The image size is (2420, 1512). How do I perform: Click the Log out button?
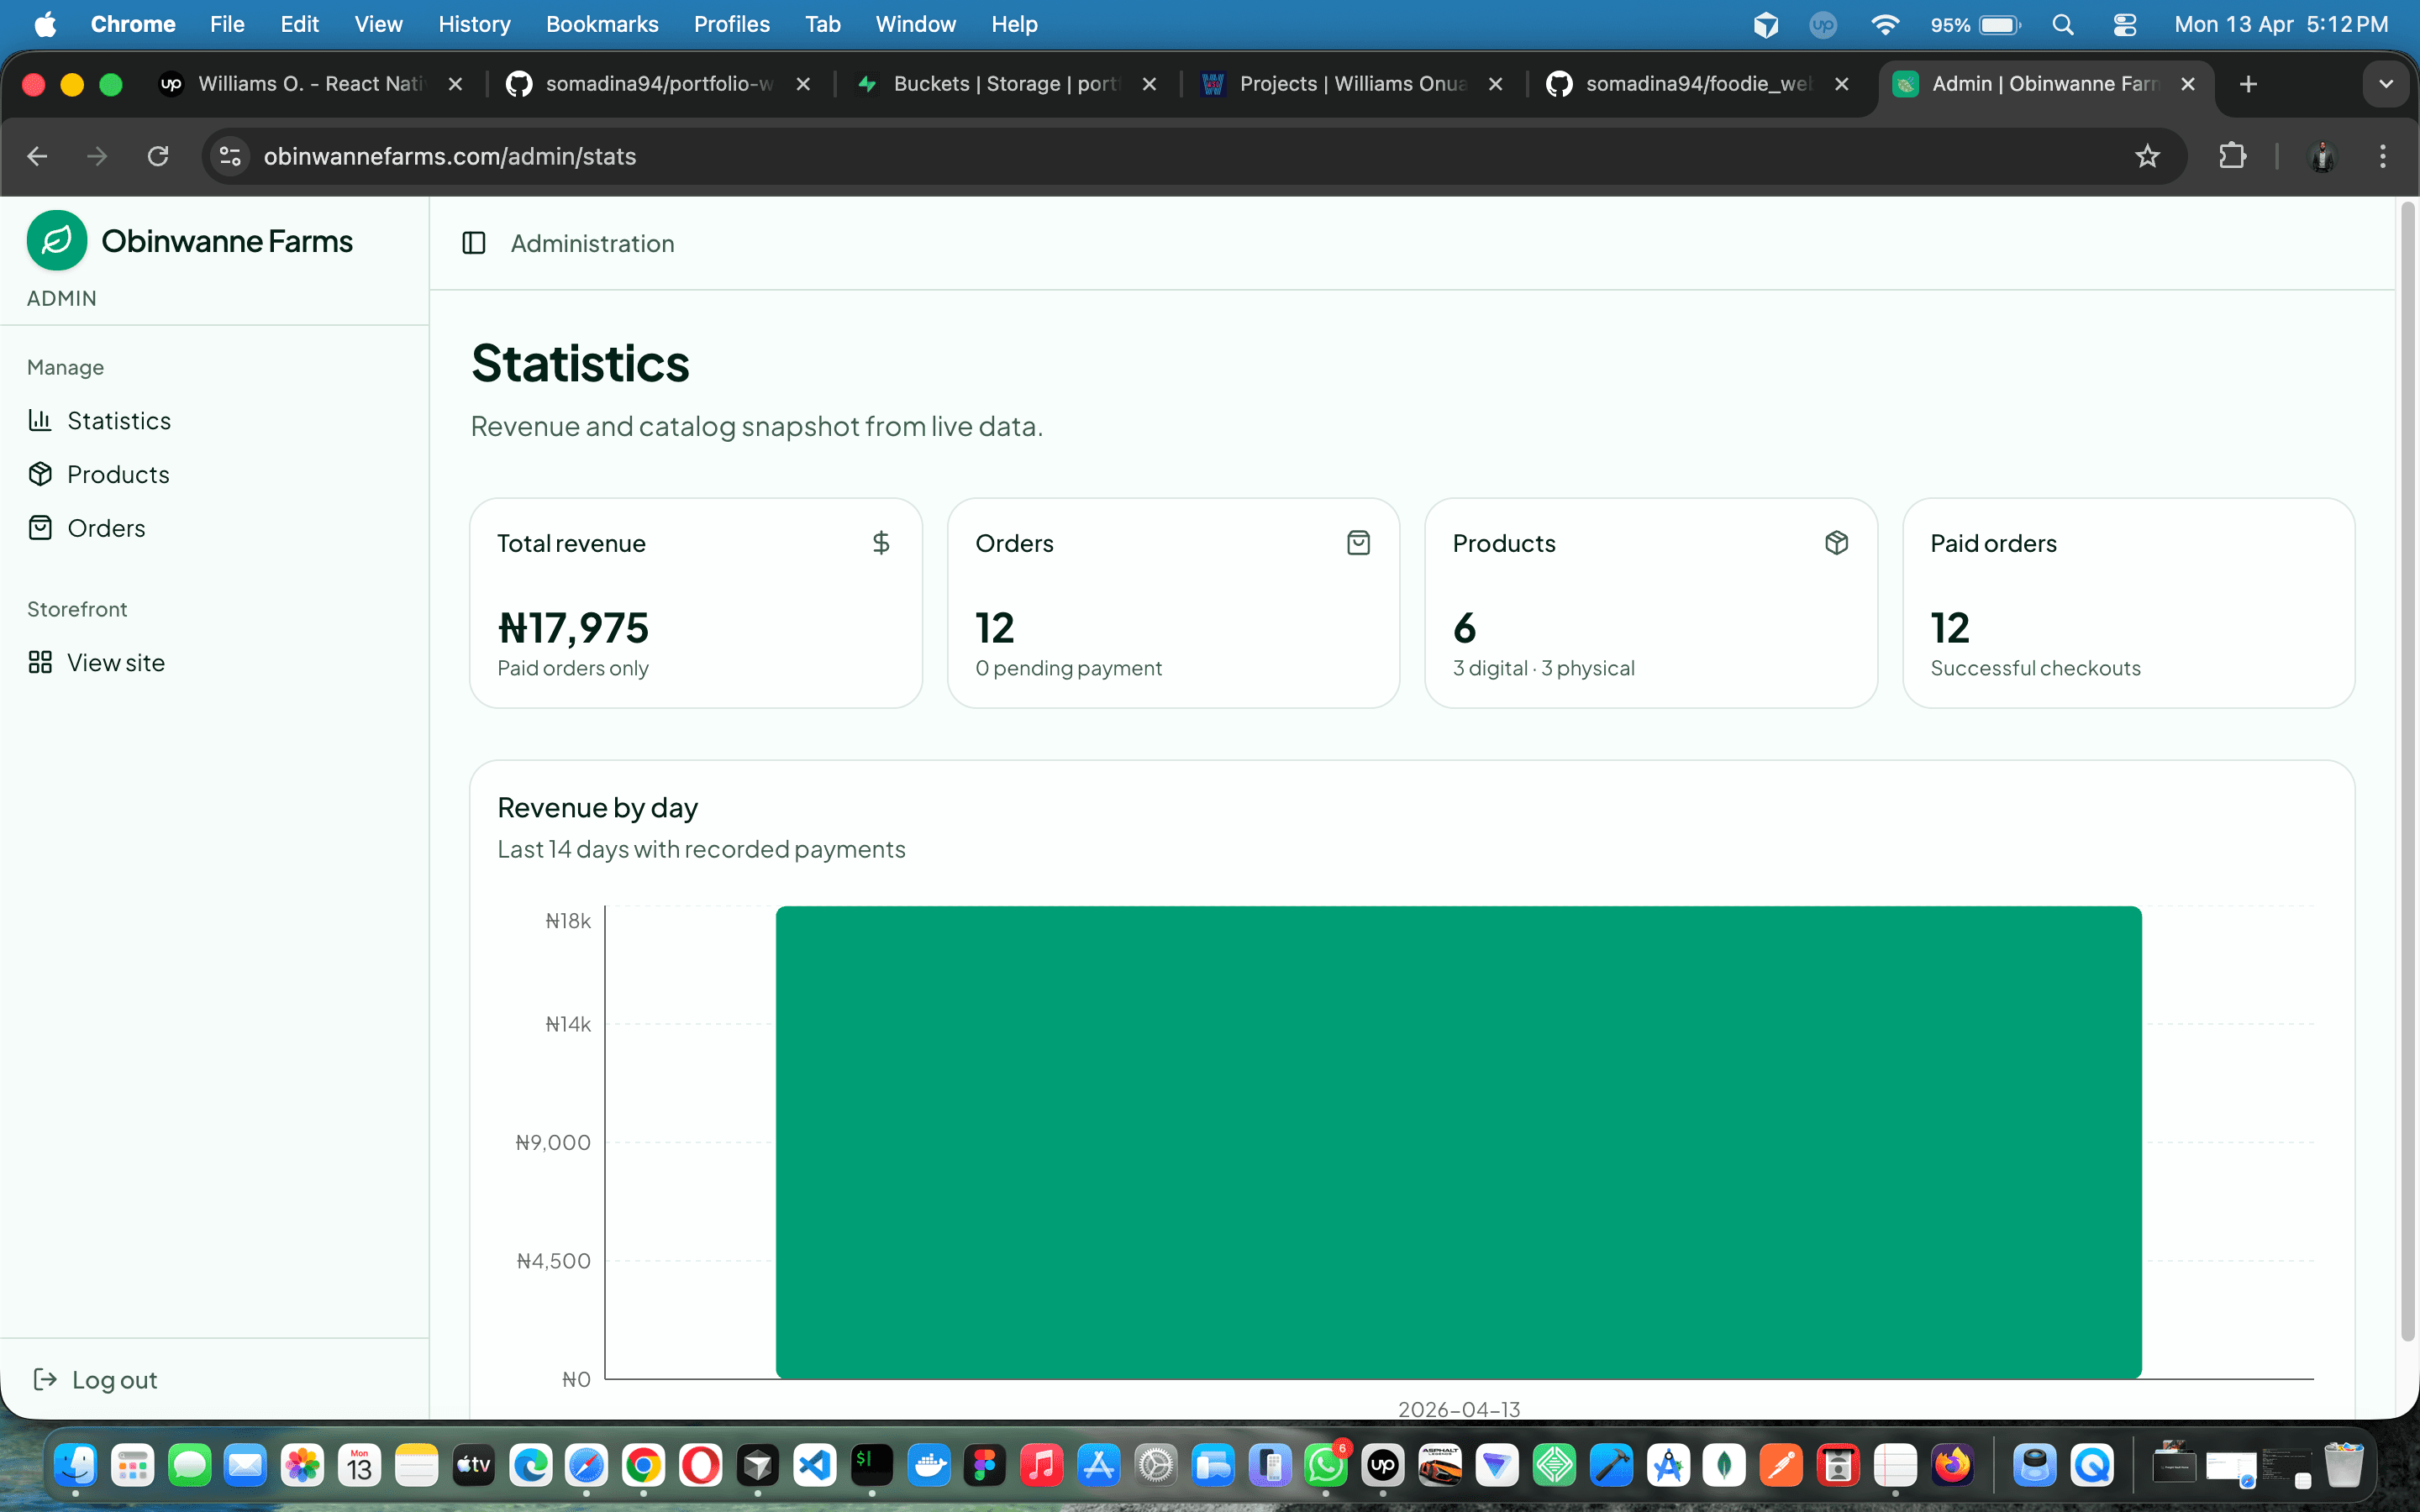click(x=114, y=1379)
